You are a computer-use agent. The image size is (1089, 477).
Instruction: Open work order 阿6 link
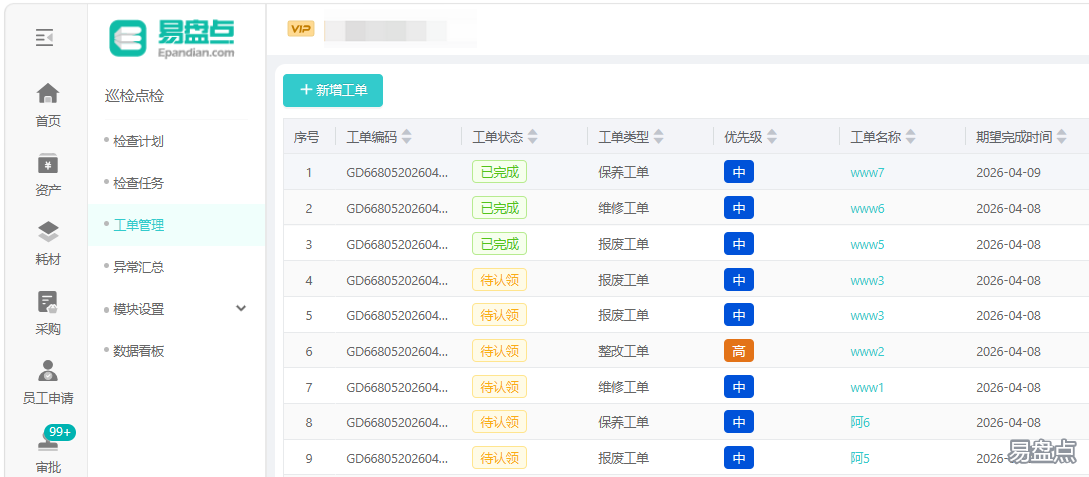(x=860, y=422)
